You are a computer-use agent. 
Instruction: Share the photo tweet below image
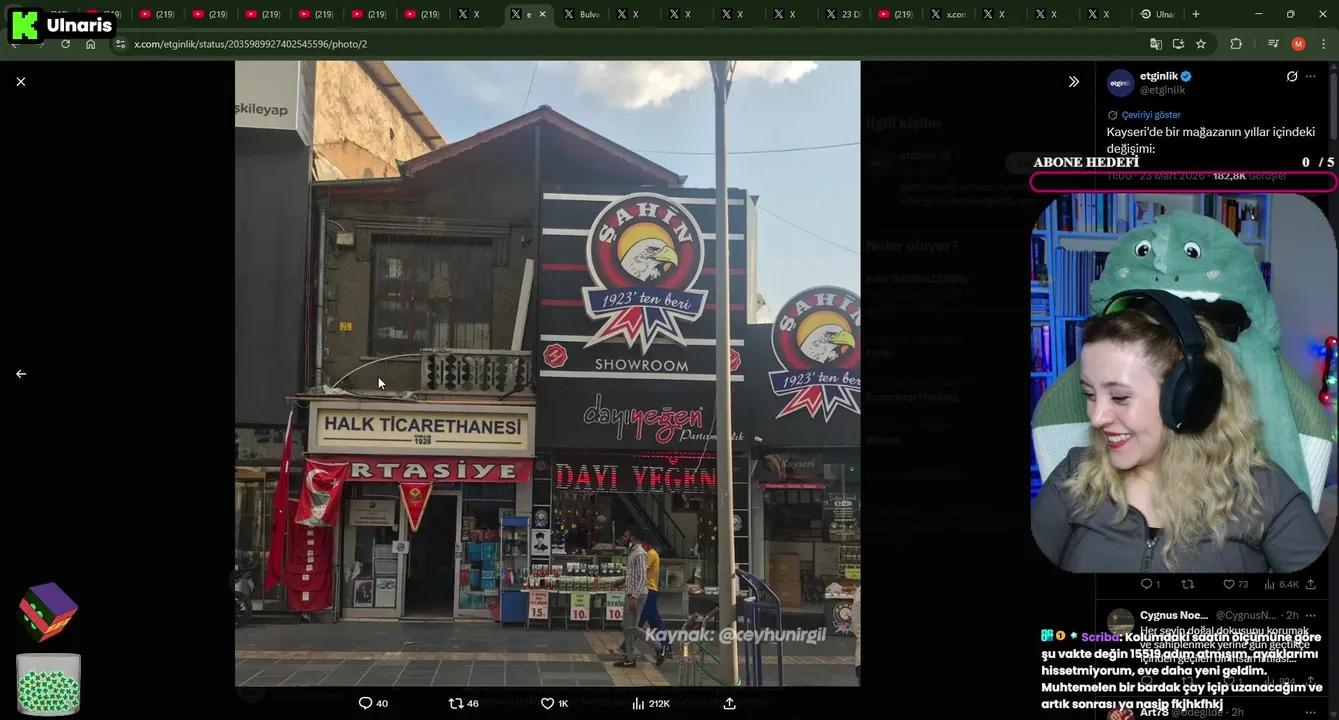[x=730, y=703]
